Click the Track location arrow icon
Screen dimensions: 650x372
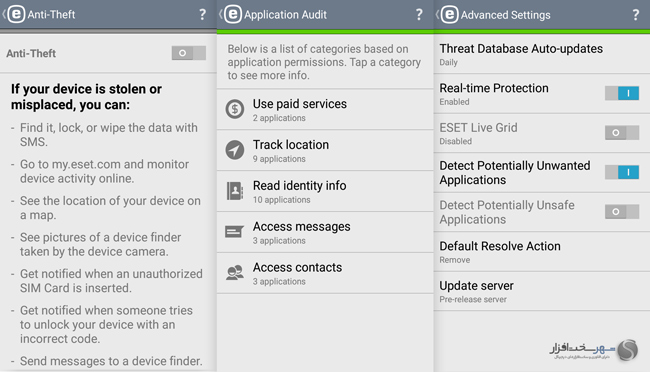pos(235,150)
